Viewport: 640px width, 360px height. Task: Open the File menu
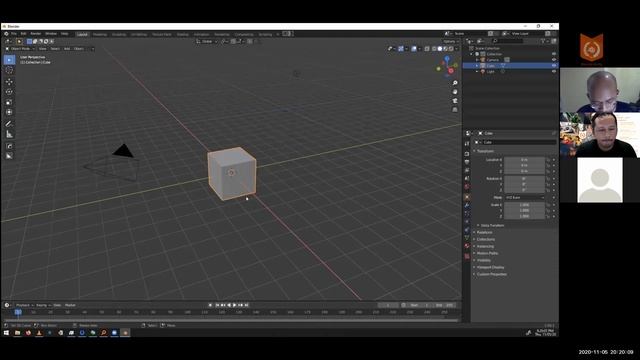(x=14, y=34)
